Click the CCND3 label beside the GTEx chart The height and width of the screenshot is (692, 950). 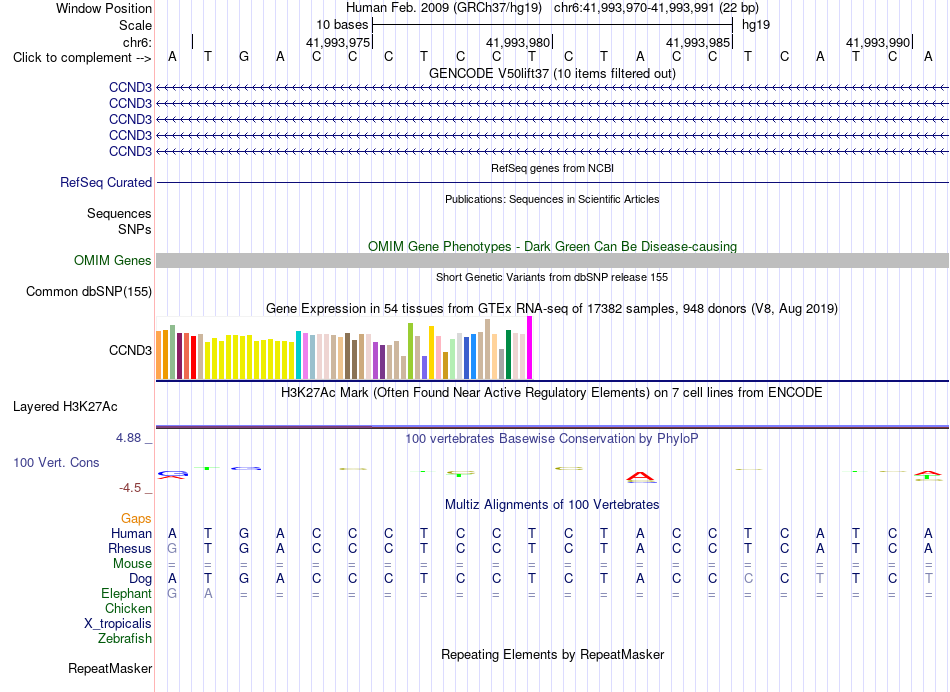pyautogui.click(x=130, y=350)
